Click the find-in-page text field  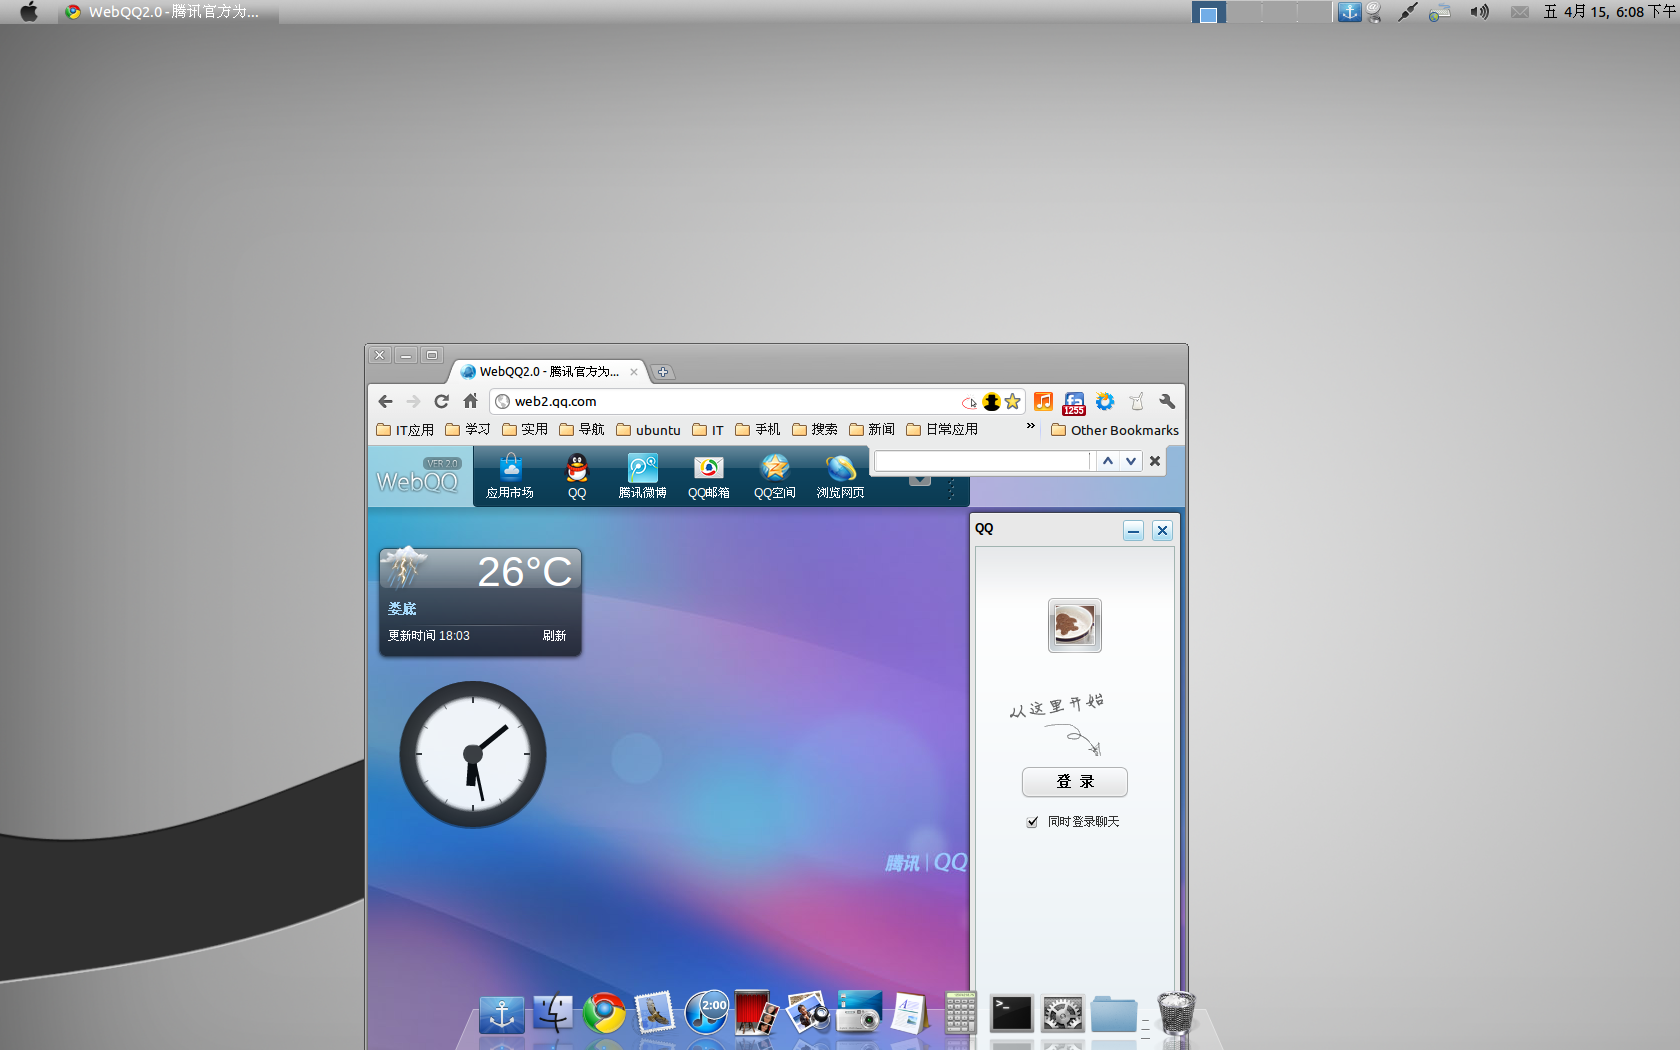tap(983, 461)
